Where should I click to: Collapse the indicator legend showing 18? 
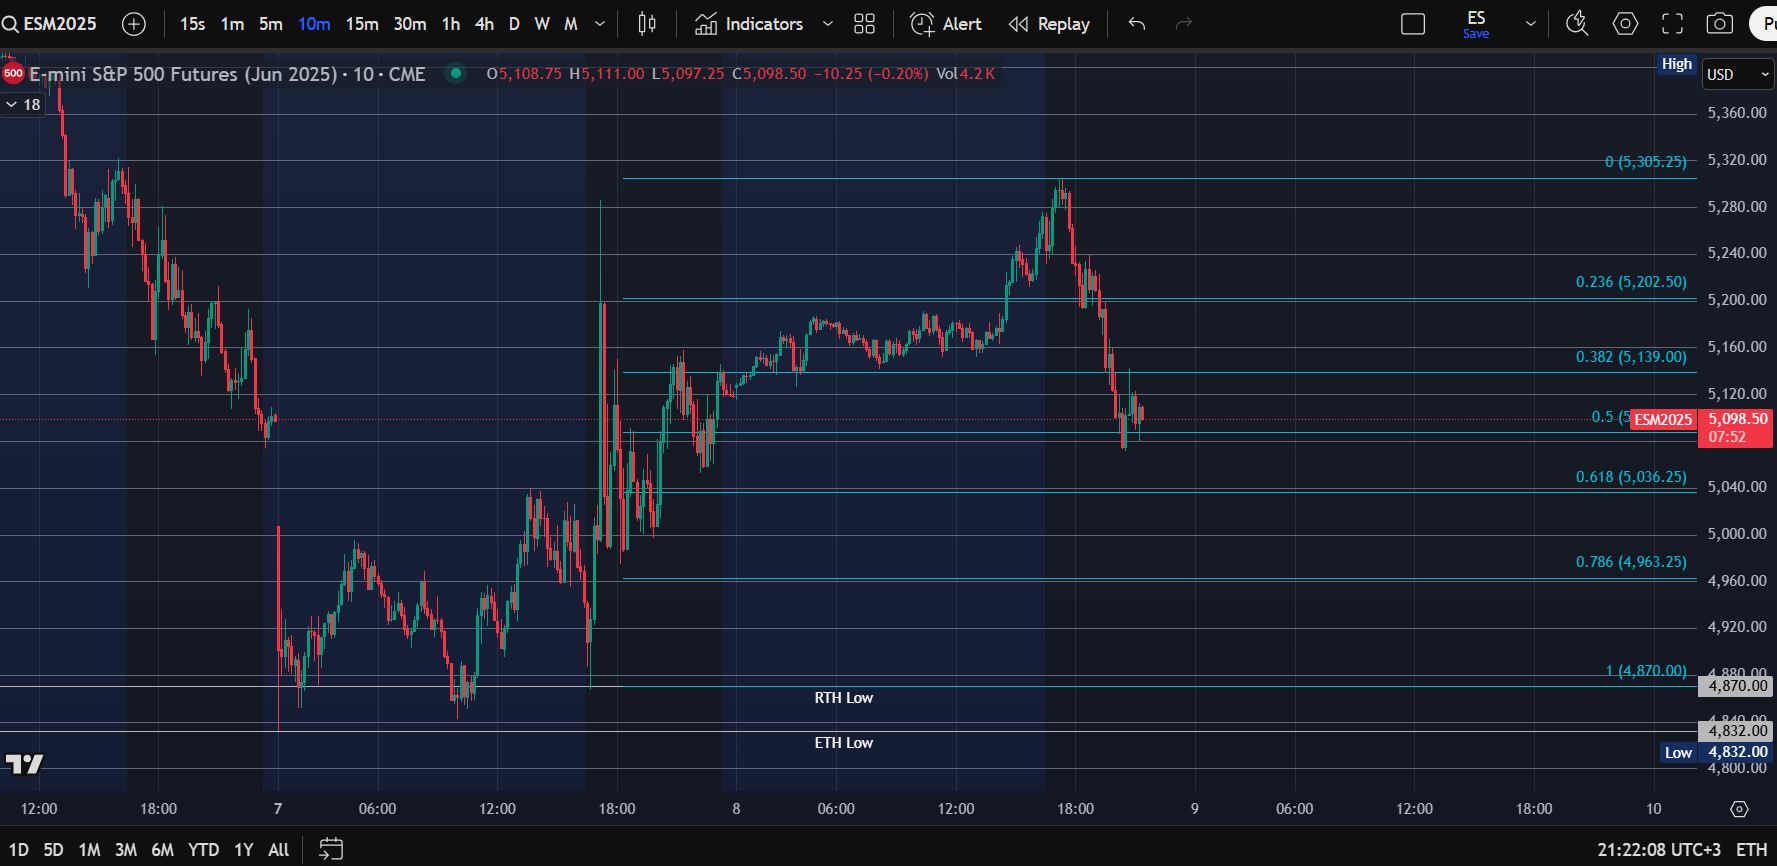[x=12, y=105]
